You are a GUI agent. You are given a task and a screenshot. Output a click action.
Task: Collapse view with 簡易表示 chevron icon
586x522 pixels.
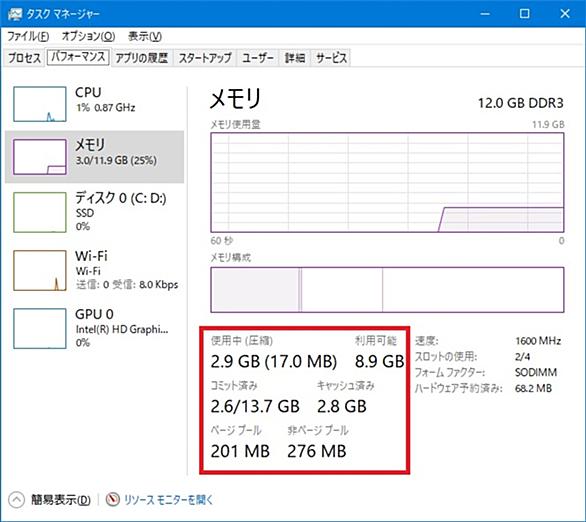16,500
